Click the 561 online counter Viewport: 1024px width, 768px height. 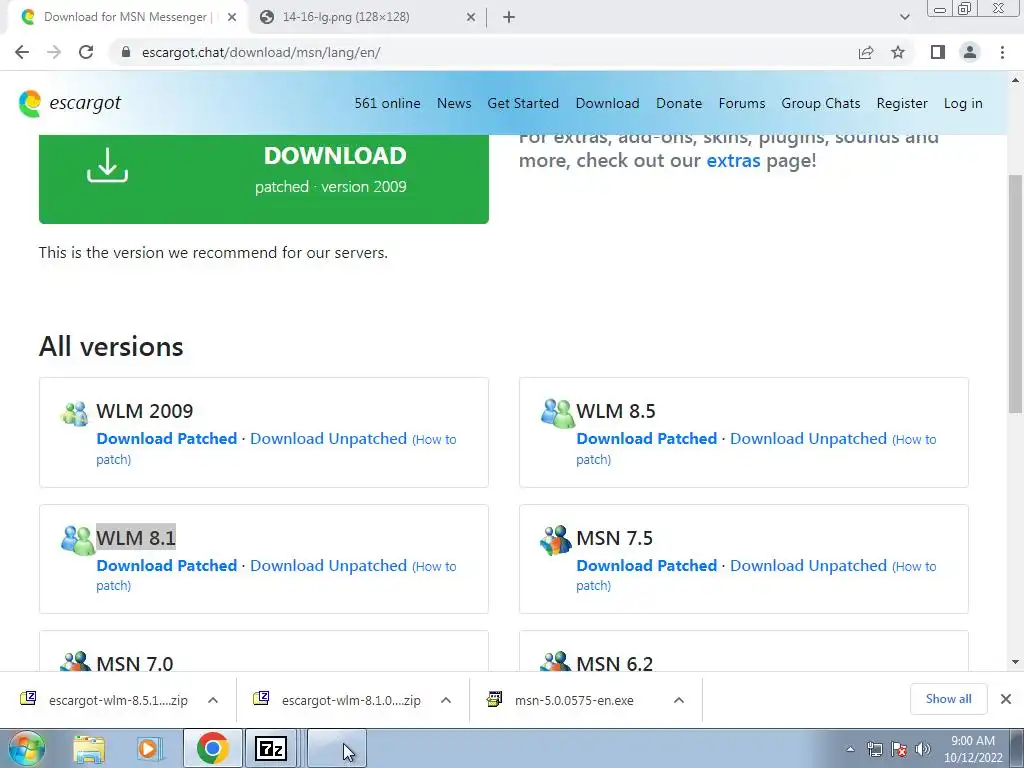(x=387, y=103)
